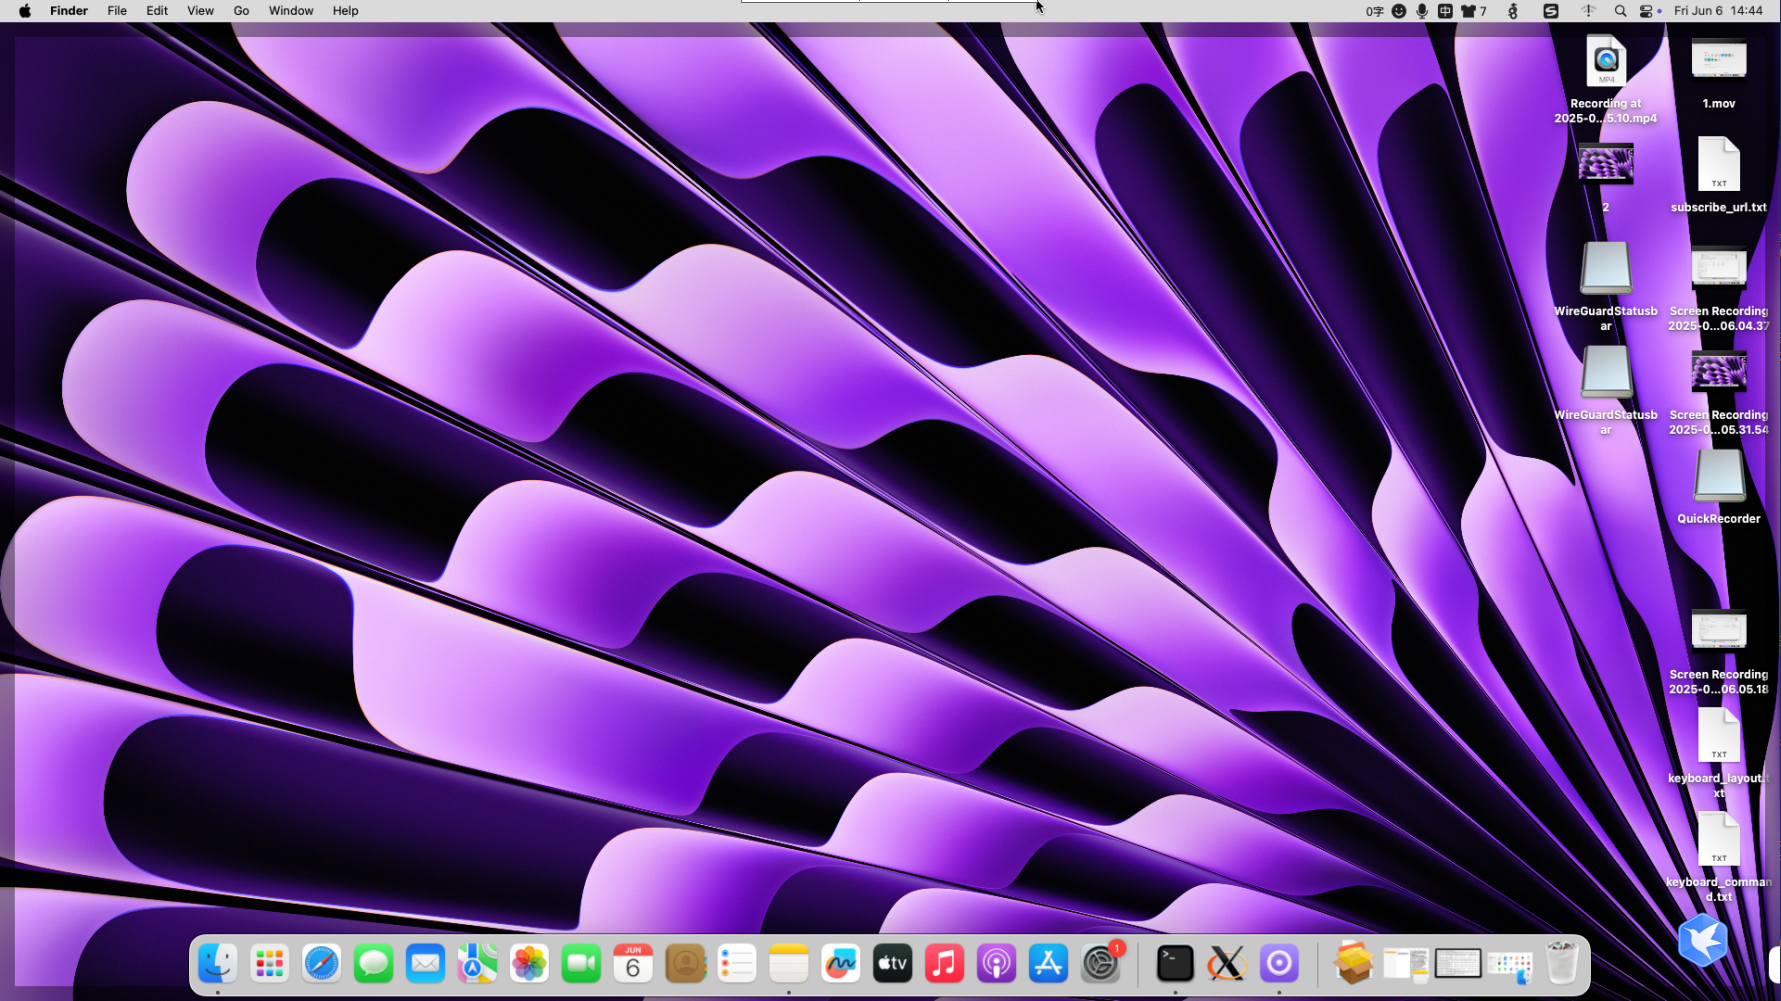Open the package box app in Dock
The width and height of the screenshot is (1781, 1001).
1353,964
